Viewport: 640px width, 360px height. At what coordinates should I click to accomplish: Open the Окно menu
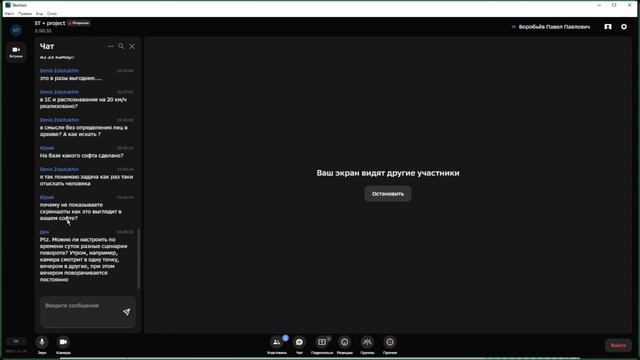tap(52, 13)
